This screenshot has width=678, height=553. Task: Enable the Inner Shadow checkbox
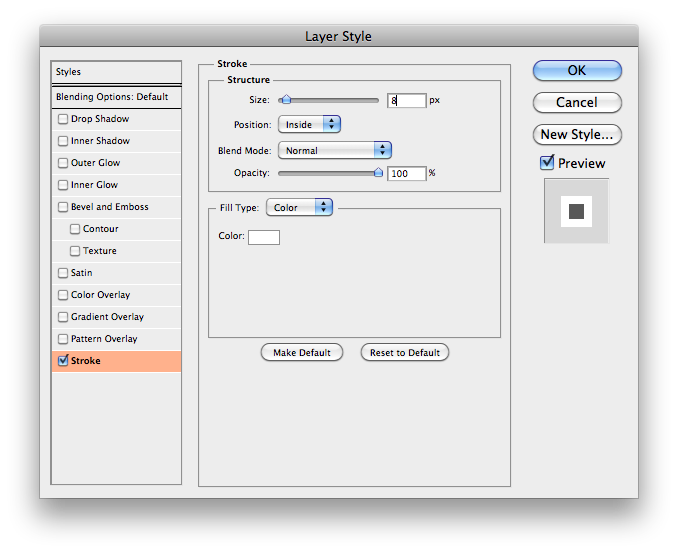pyautogui.click(x=63, y=141)
